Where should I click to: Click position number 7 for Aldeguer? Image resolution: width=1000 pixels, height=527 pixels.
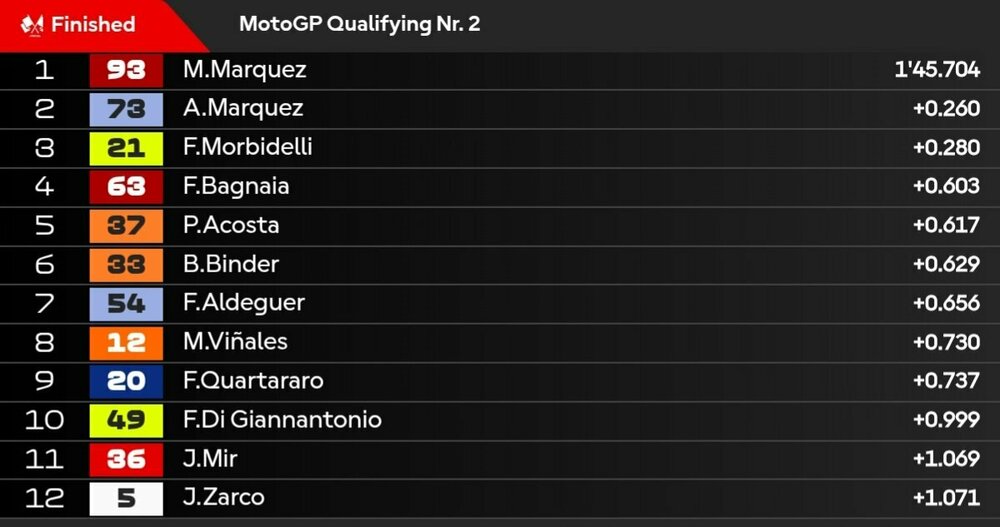tap(44, 303)
